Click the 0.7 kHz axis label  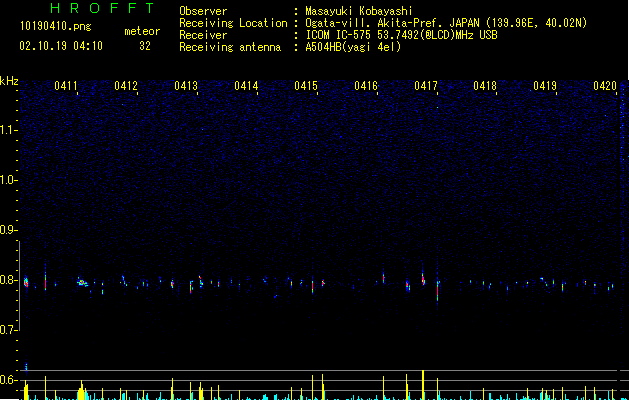[x=9, y=330]
